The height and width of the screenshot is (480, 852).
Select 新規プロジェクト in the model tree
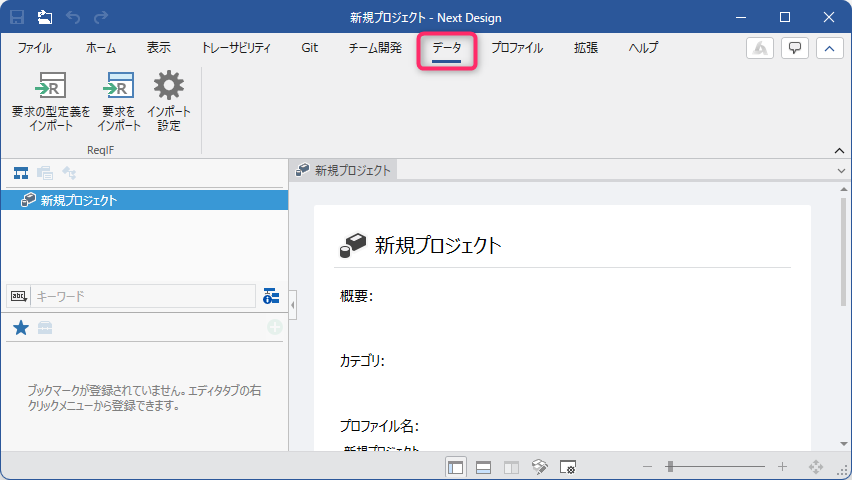(145, 200)
